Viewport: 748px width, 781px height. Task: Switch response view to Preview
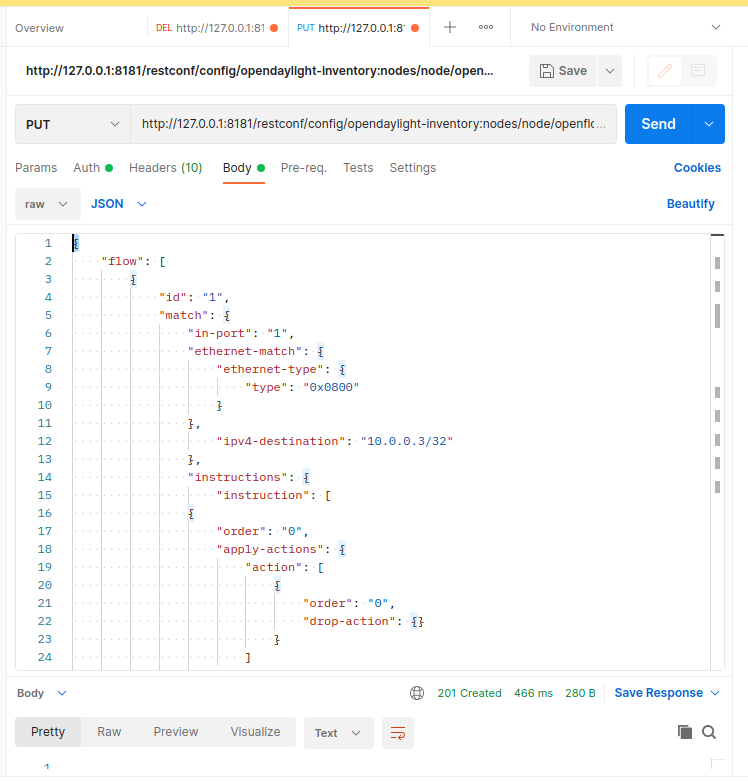click(x=176, y=732)
